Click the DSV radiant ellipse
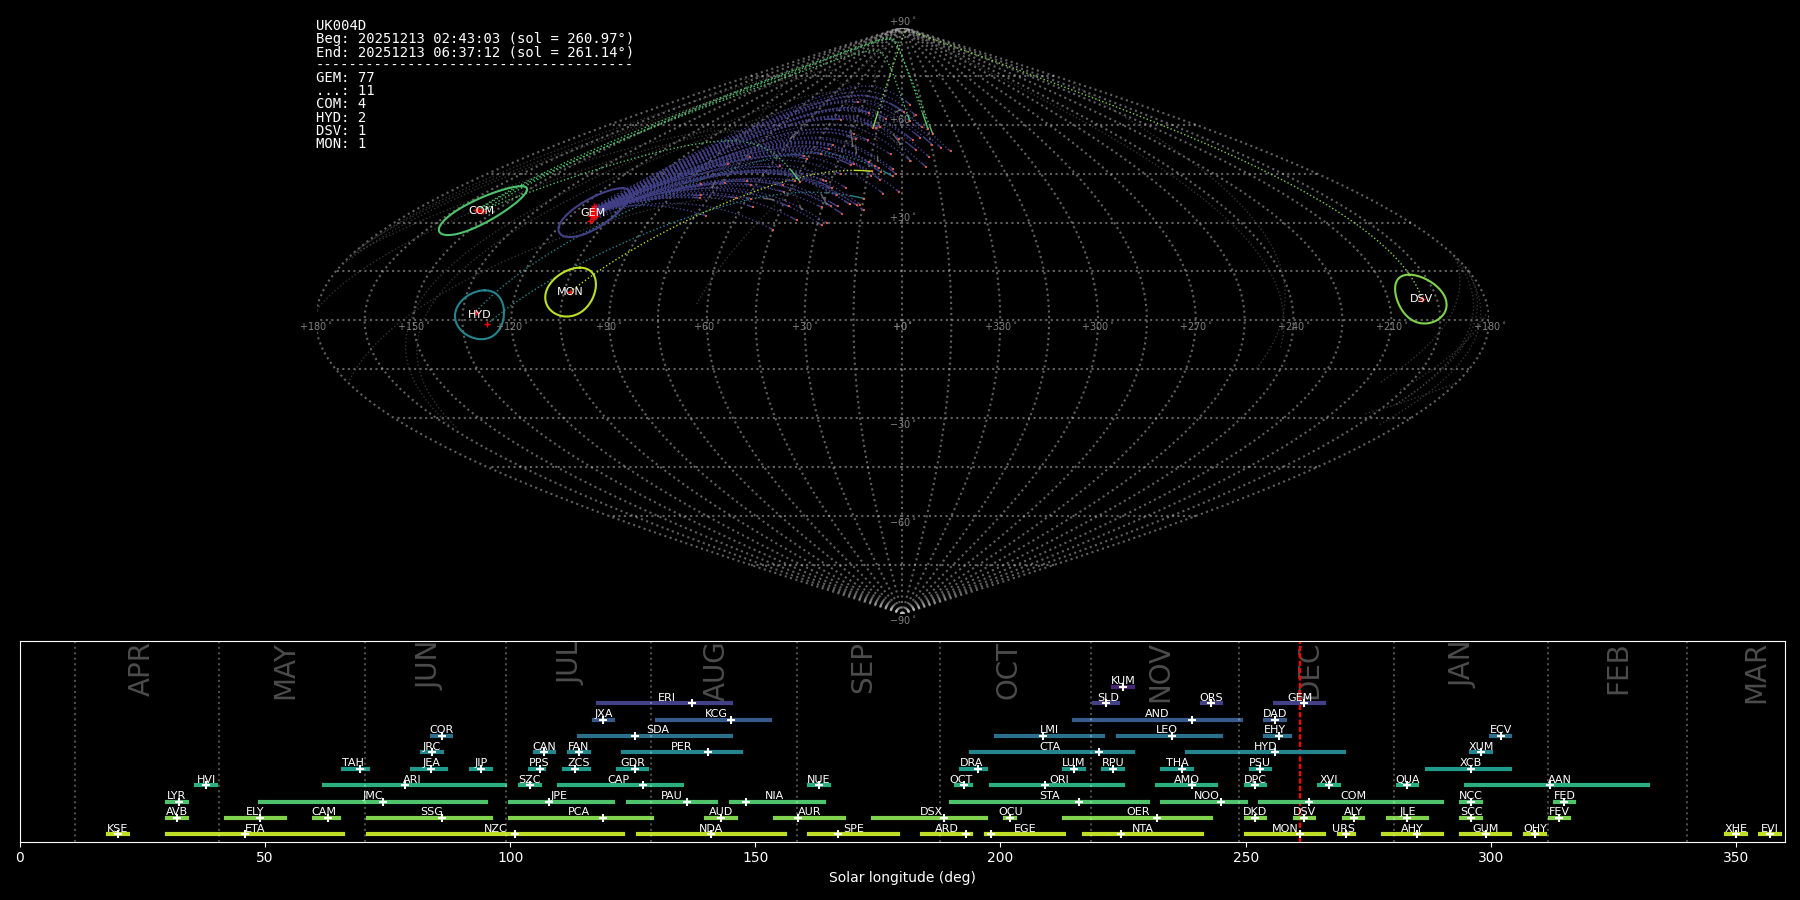Viewport: 1800px width, 900px height. tap(1420, 299)
